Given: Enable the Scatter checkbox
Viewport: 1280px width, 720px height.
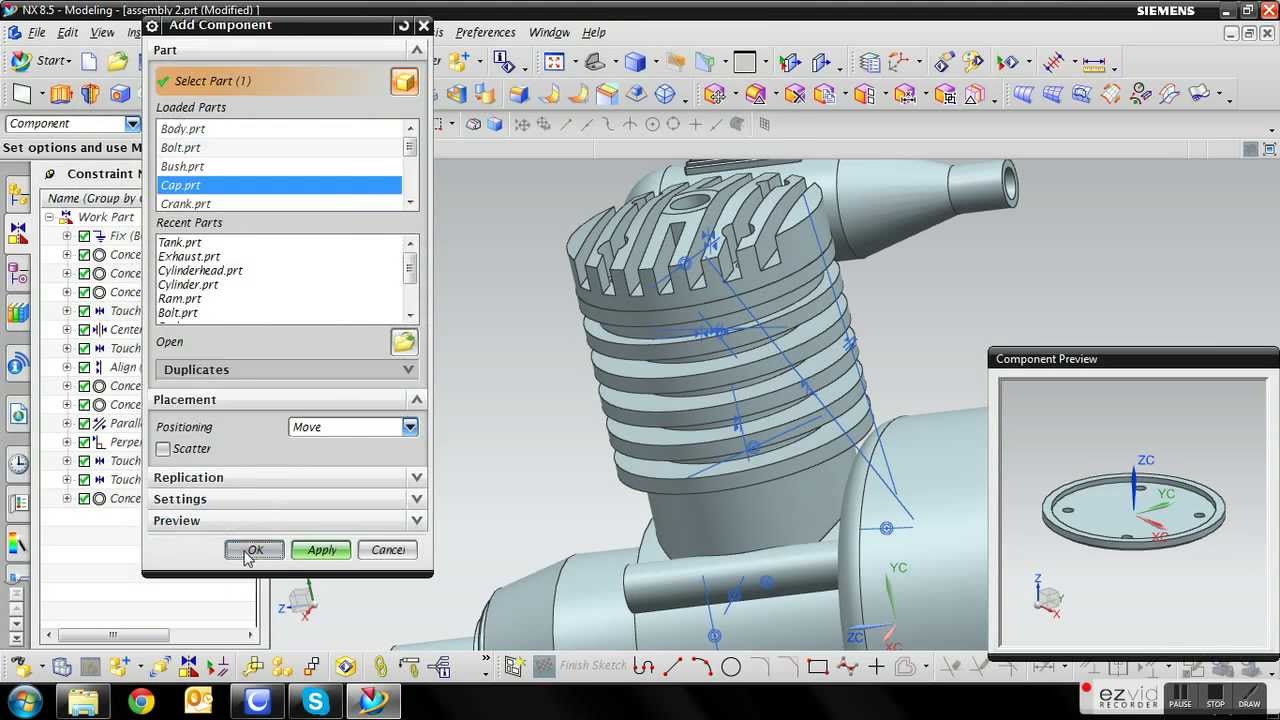Looking at the screenshot, I should 163,449.
